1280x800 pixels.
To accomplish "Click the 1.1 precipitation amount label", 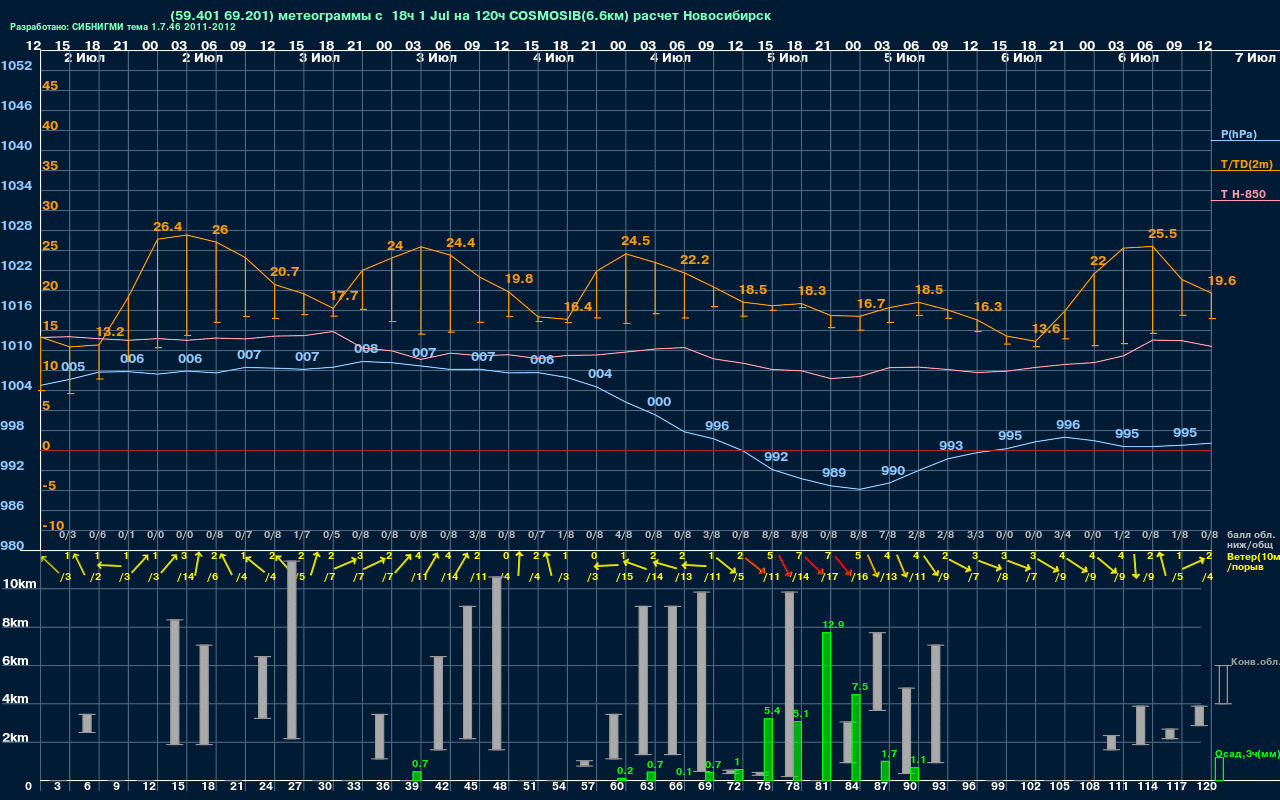I will pos(918,760).
